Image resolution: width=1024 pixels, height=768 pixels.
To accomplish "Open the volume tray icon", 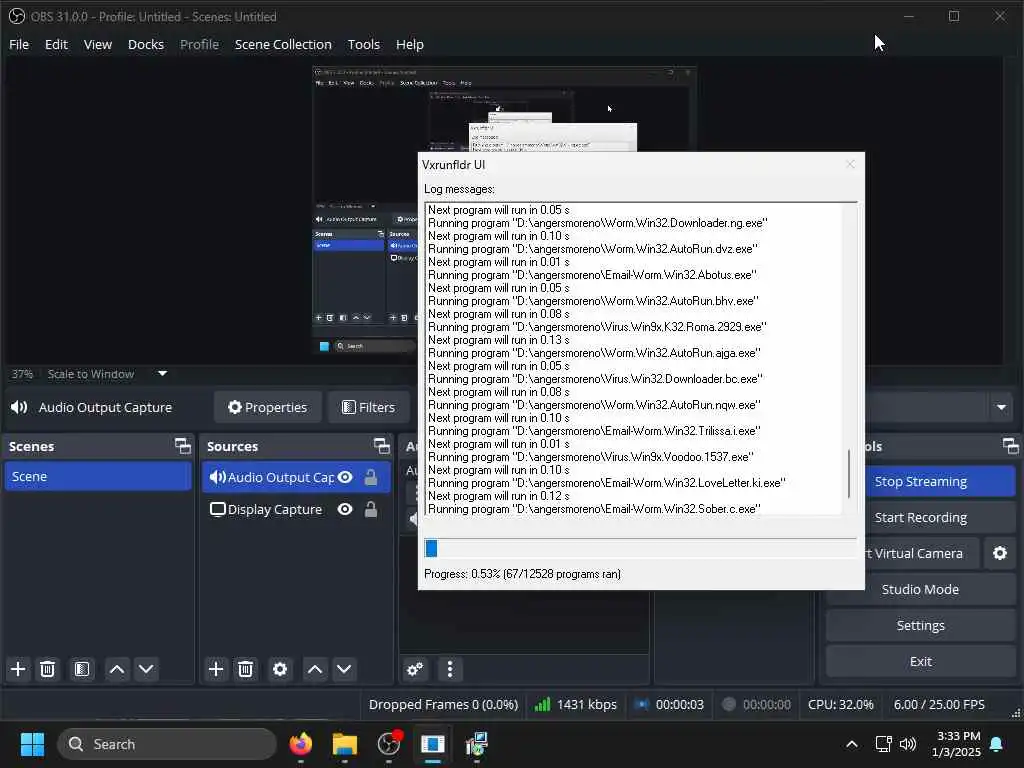I will tap(908, 744).
